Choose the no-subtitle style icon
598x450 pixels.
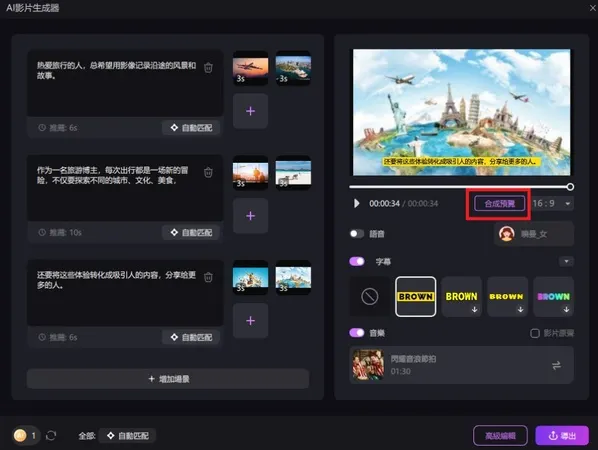point(370,296)
